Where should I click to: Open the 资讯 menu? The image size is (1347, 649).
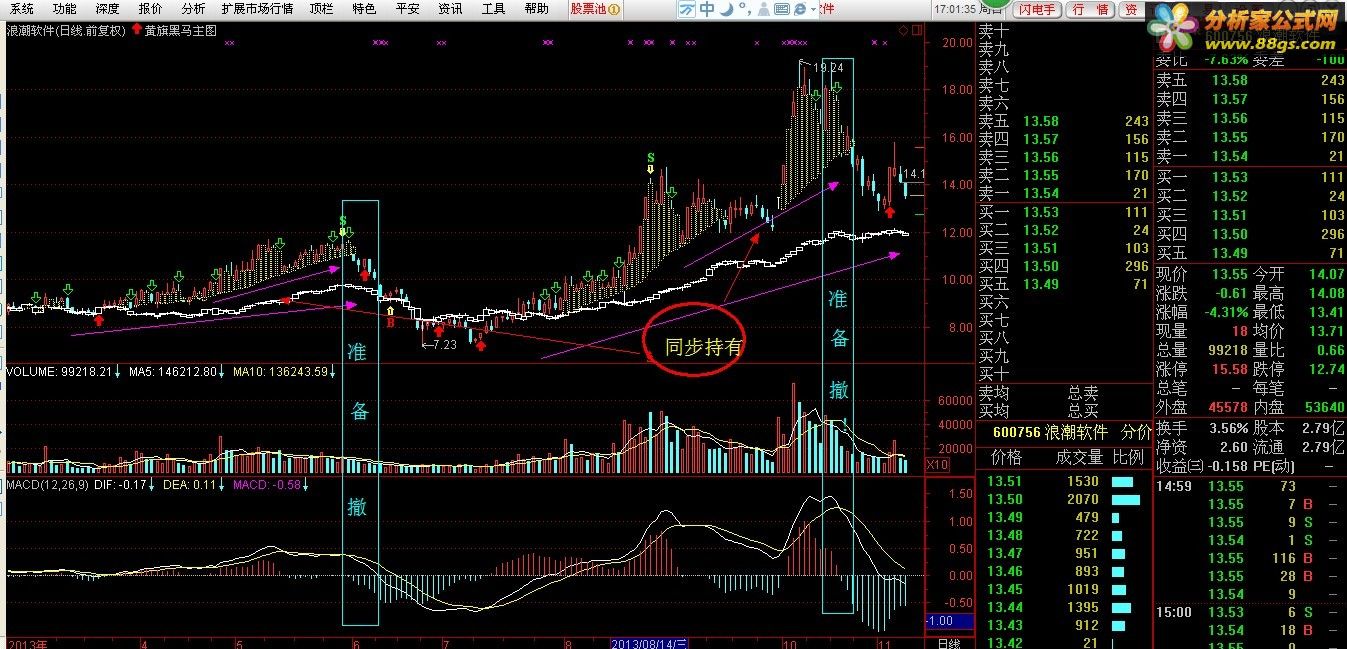pyautogui.click(x=450, y=9)
